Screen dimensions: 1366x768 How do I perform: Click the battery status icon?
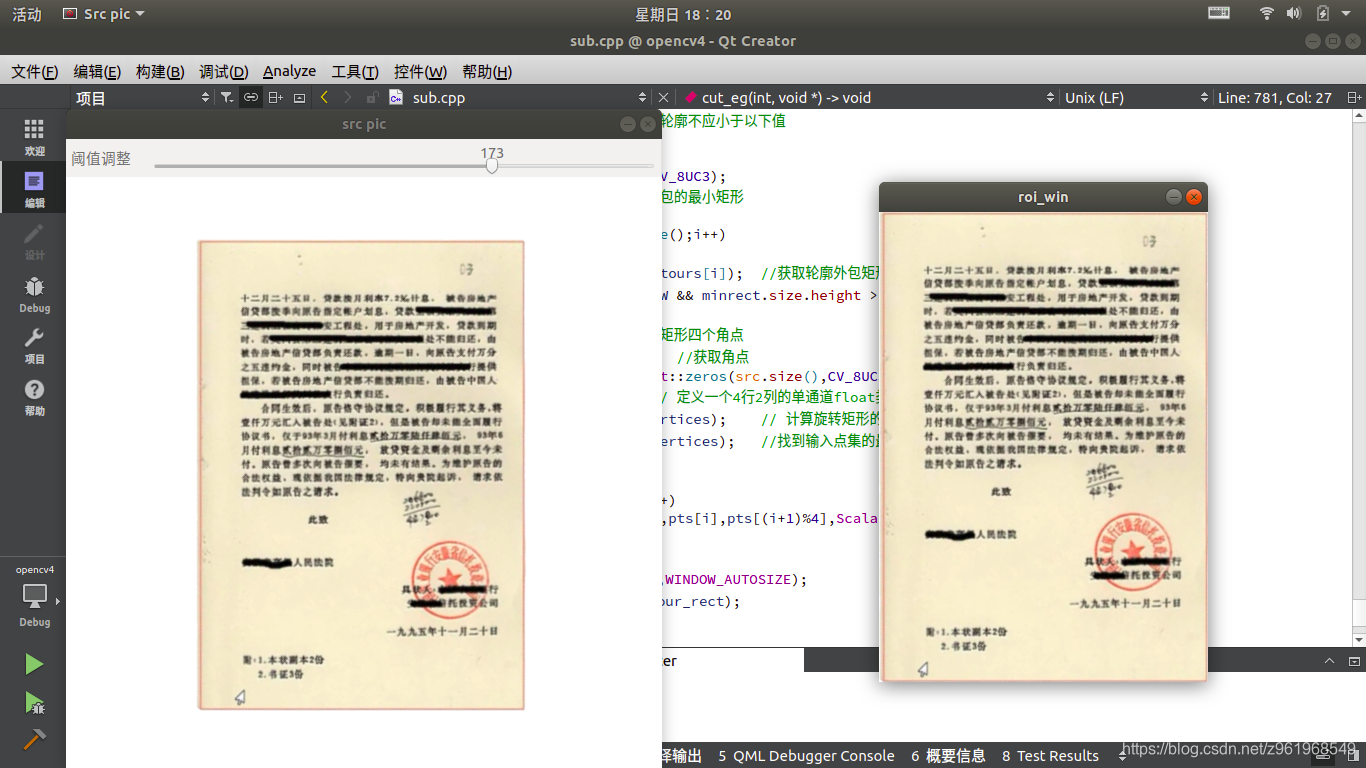[1323, 13]
